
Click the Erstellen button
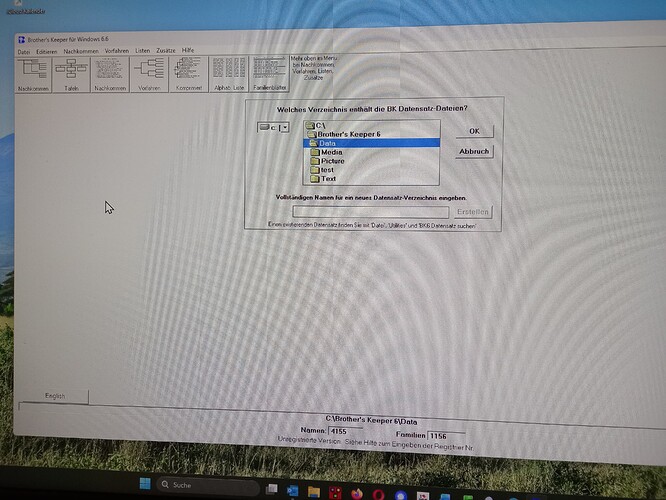pos(473,212)
